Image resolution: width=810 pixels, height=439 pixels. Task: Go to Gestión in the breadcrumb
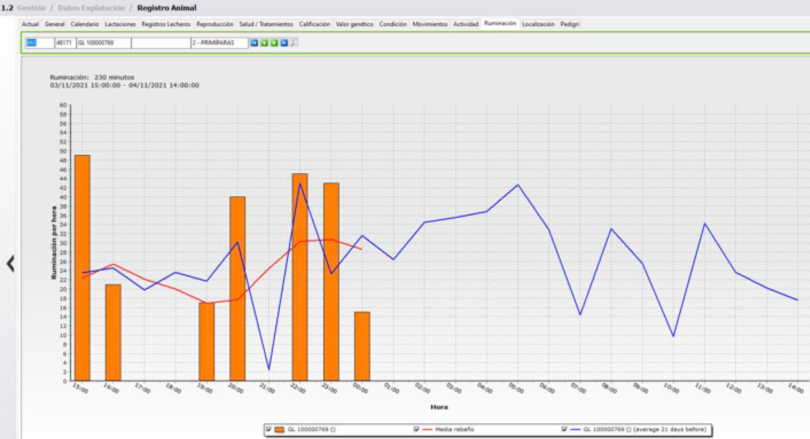point(30,7)
